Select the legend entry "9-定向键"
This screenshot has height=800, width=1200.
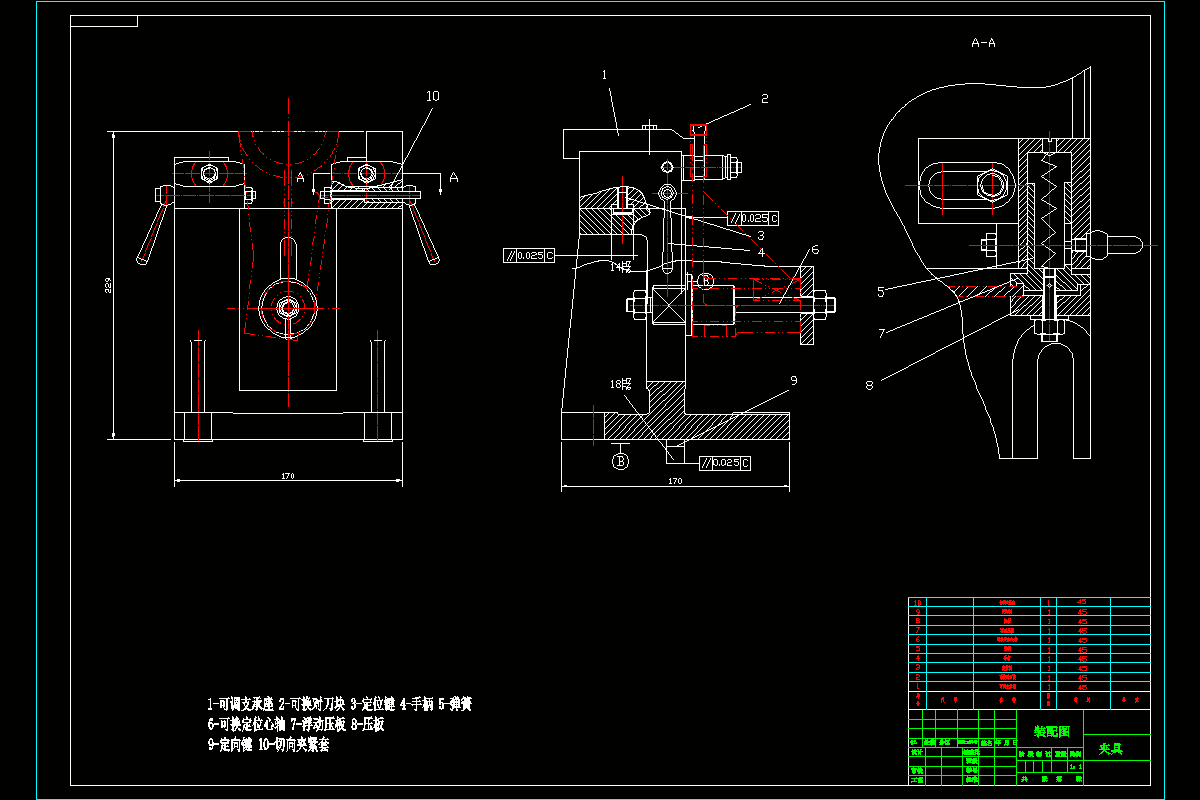click(230, 745)
